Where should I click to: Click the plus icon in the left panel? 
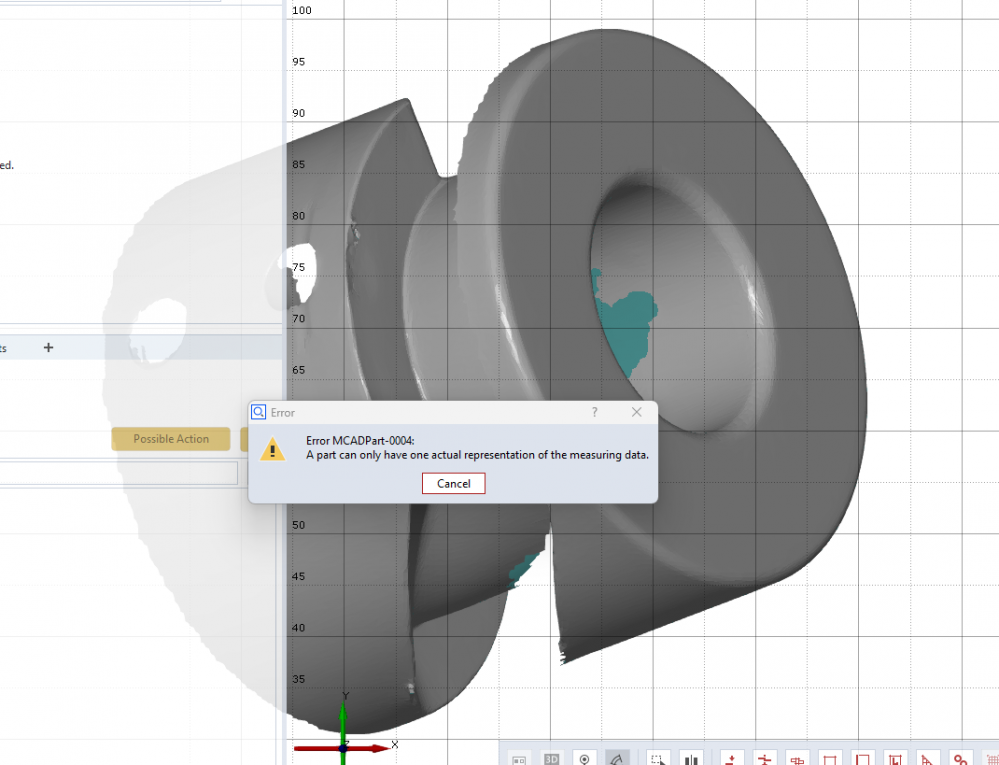point(48,347)
